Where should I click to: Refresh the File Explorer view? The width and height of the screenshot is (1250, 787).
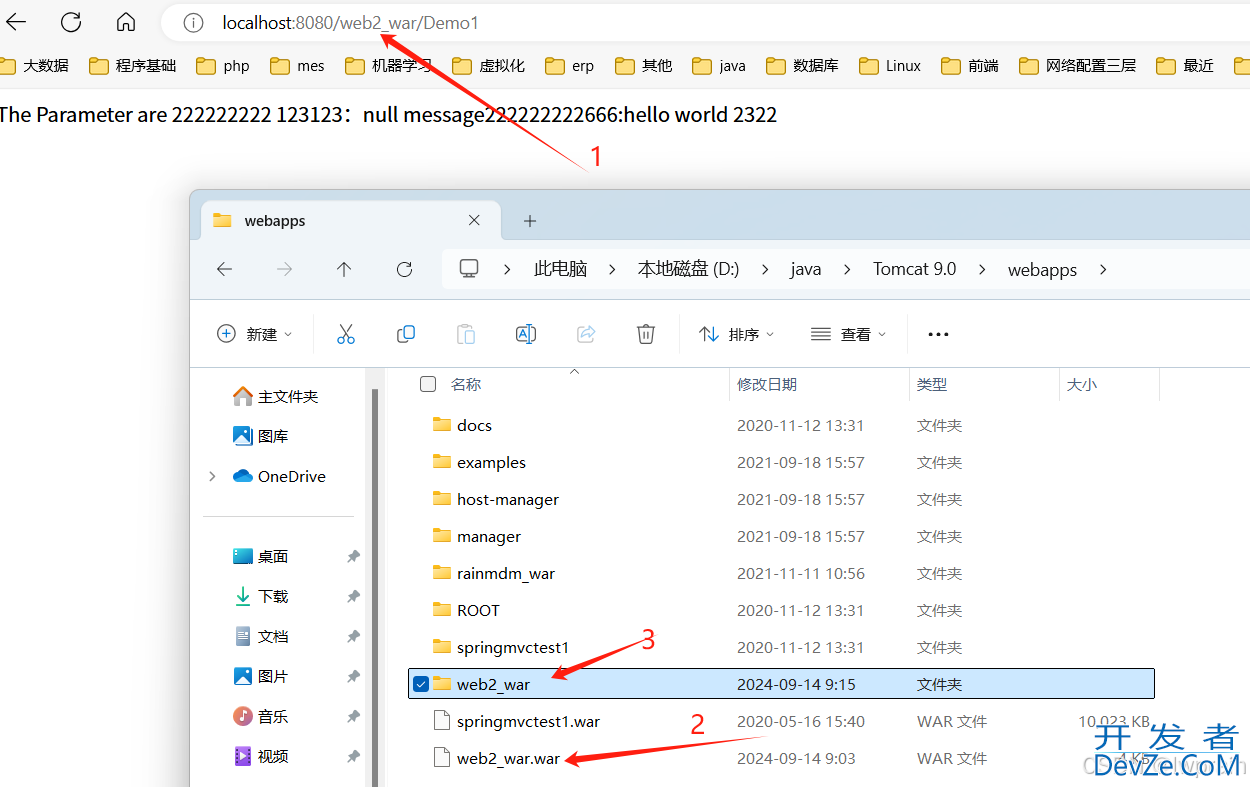tap(404, 269)
